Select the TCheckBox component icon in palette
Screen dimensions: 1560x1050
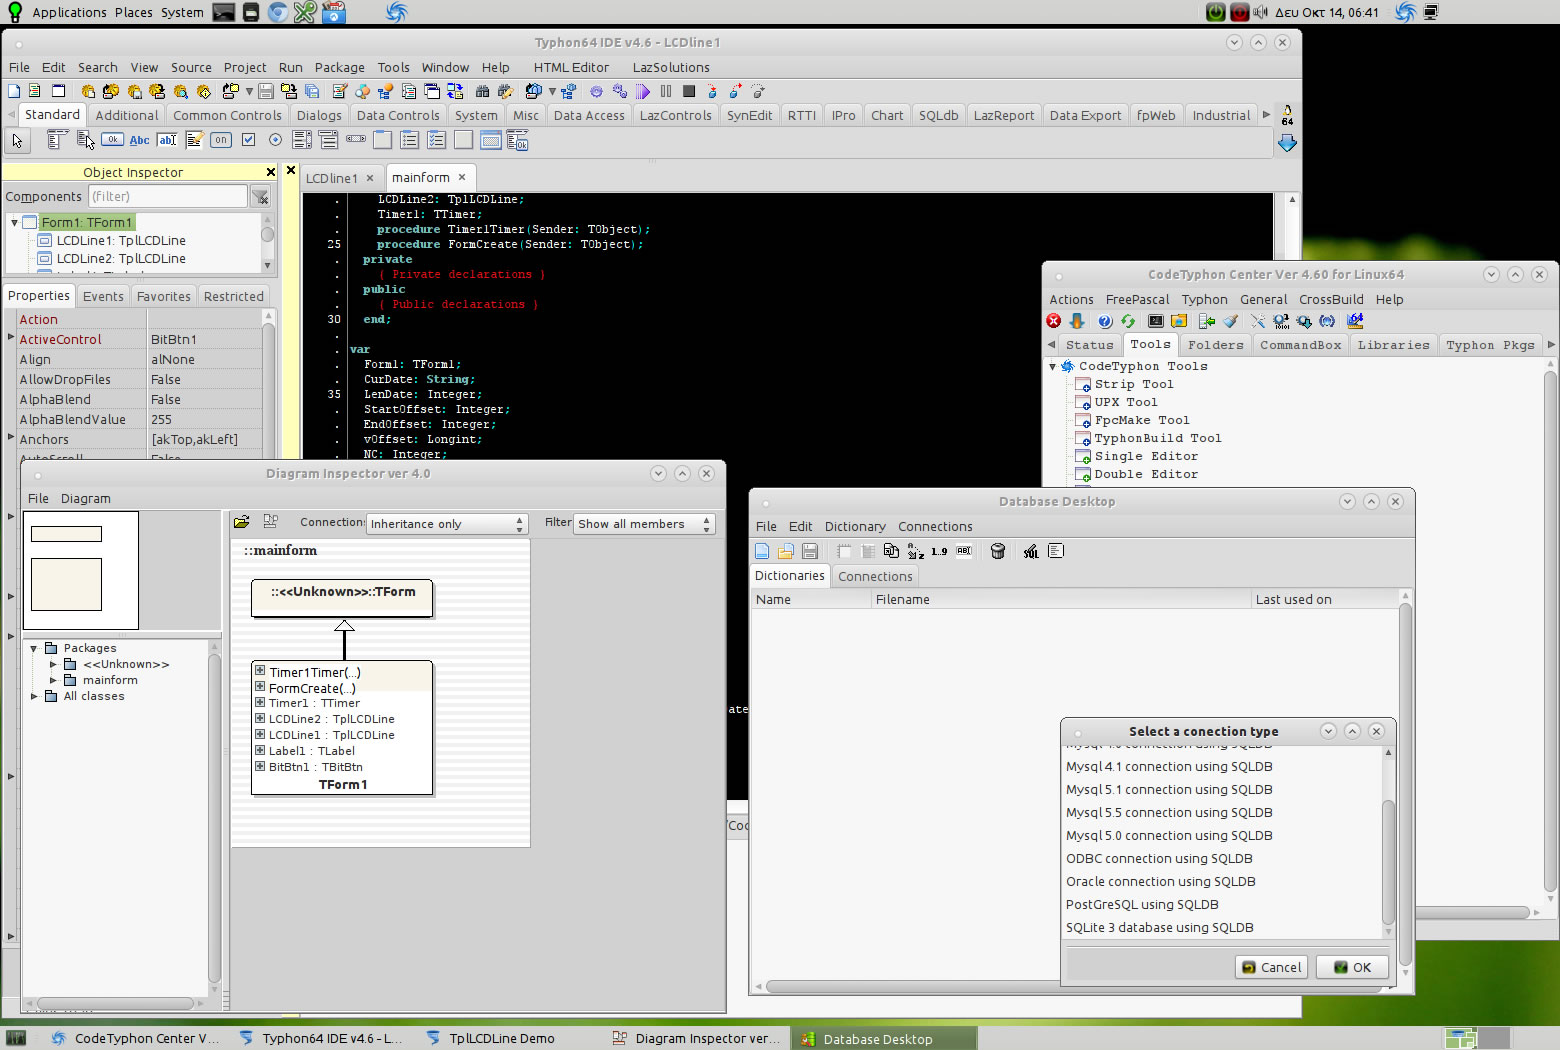tap(248, 140)
